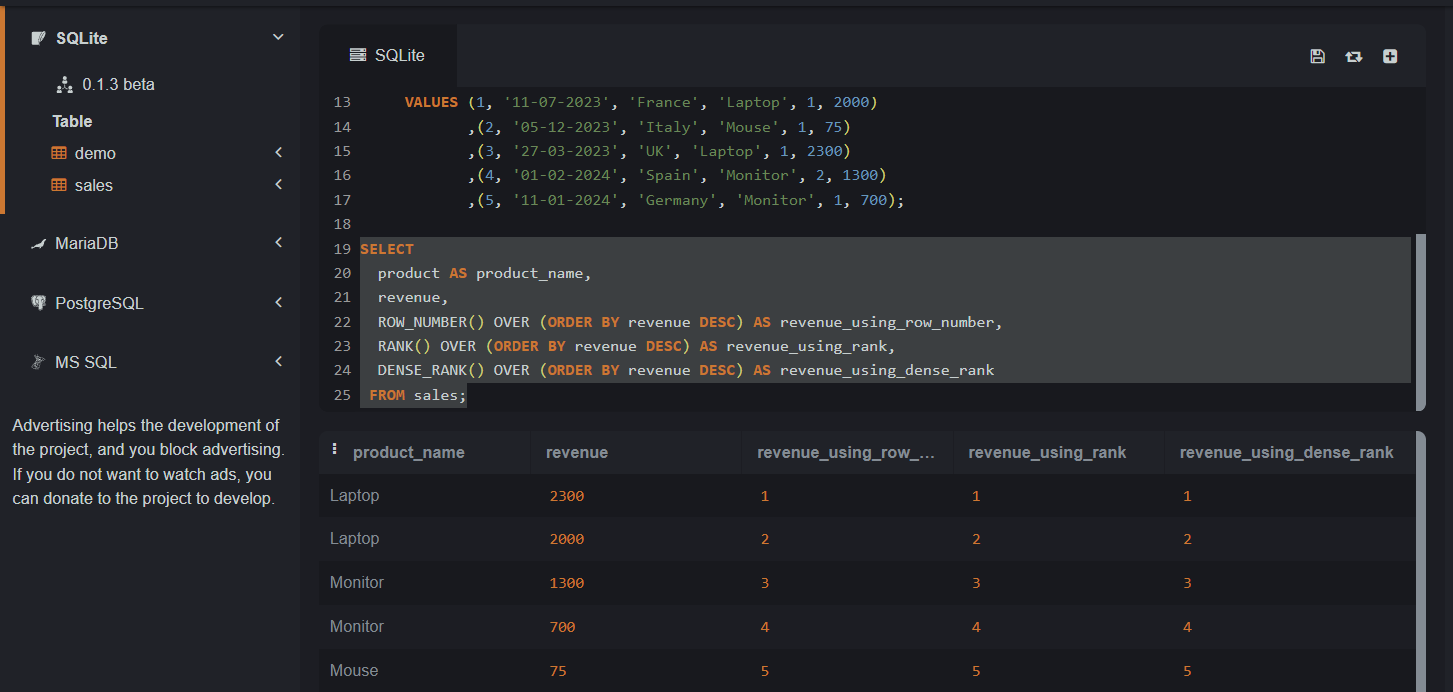
Task: Click the Laptop cell with revenue 2300
Action: pos(355,495)
